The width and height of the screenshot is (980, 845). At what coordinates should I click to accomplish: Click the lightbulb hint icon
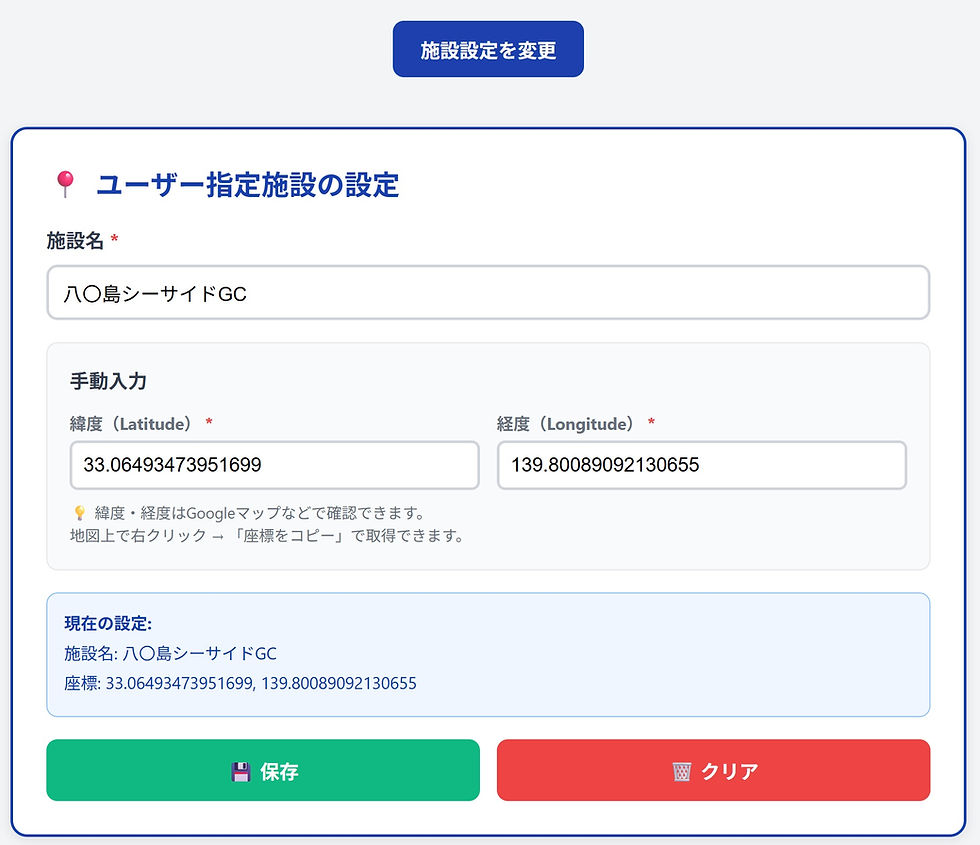79,513
